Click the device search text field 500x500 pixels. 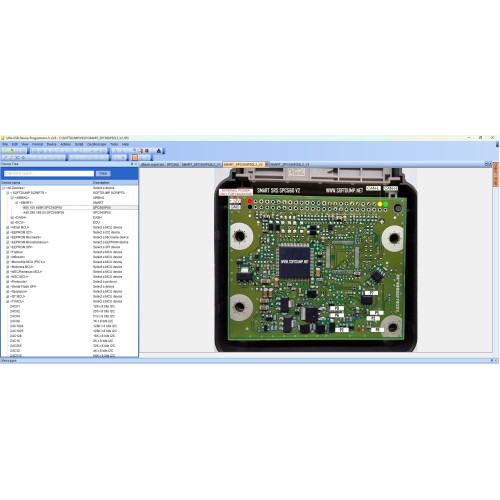pos(49,173)
